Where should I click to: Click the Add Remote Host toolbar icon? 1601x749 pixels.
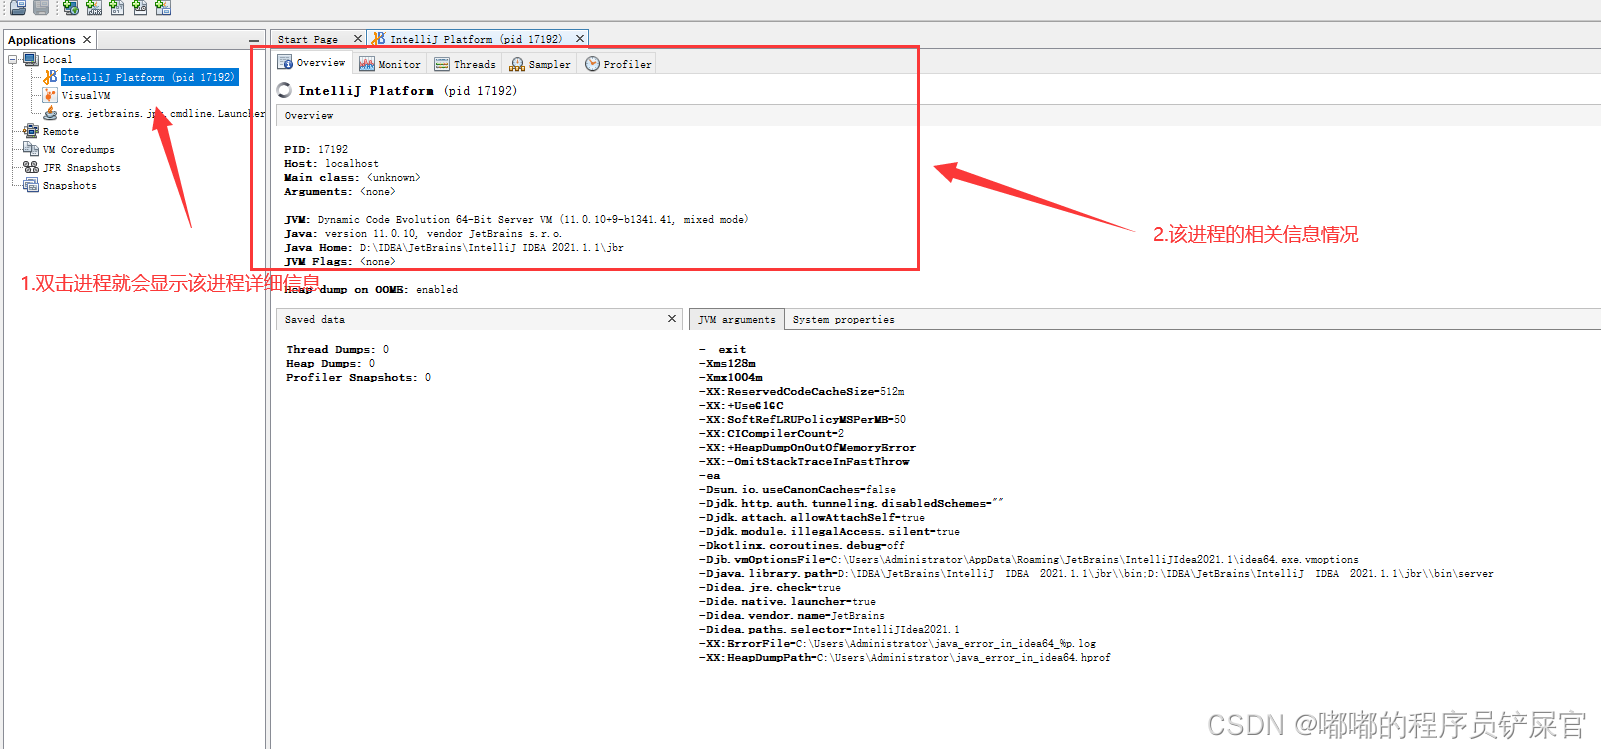(x=71, y=8)
